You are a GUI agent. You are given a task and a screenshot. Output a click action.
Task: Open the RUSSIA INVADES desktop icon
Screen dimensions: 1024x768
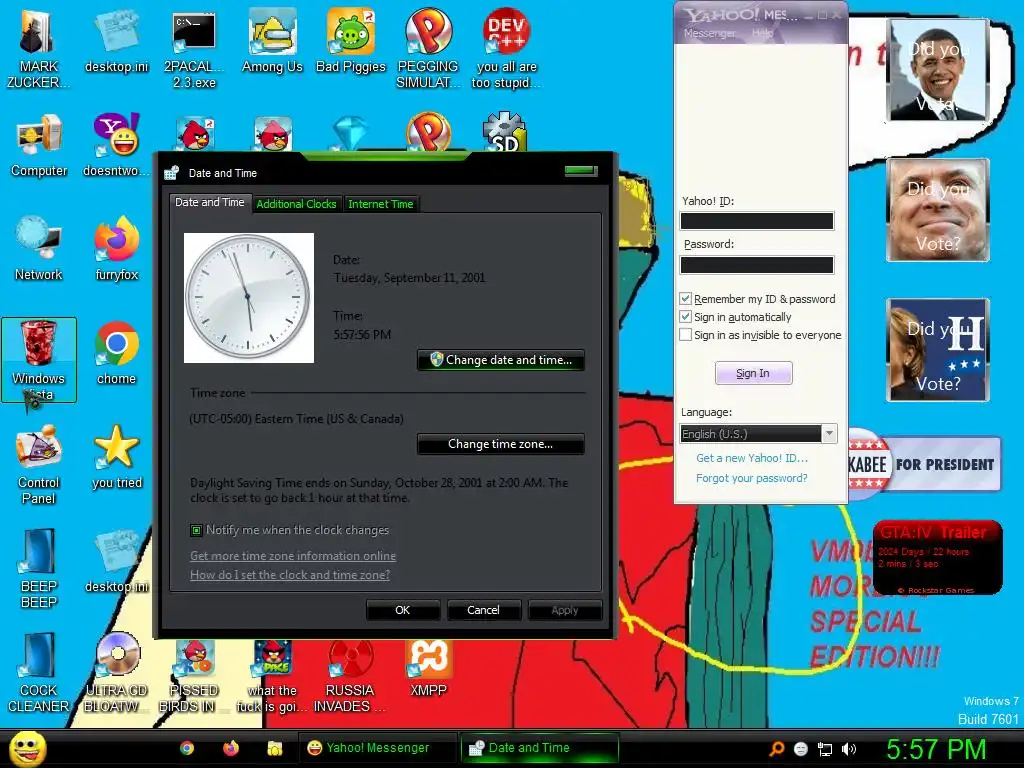click(x=350, y=677)
